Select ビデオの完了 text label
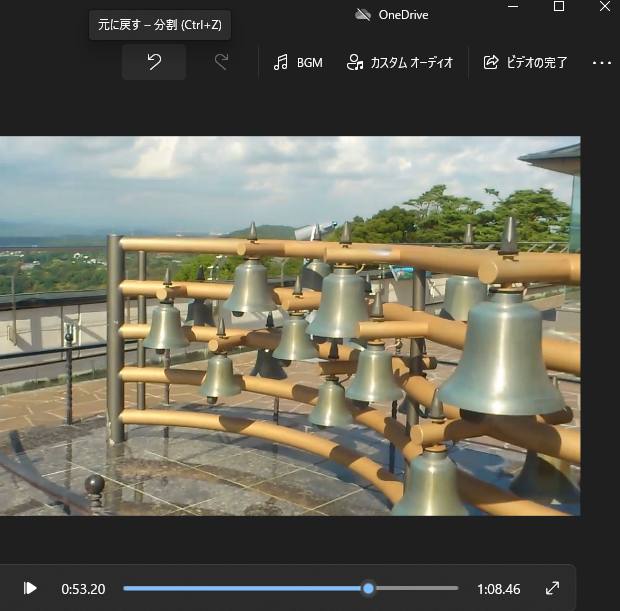Image resolution: width=620 pixels, height=611 pixels. pyautogui.click(x=537, y=62)
